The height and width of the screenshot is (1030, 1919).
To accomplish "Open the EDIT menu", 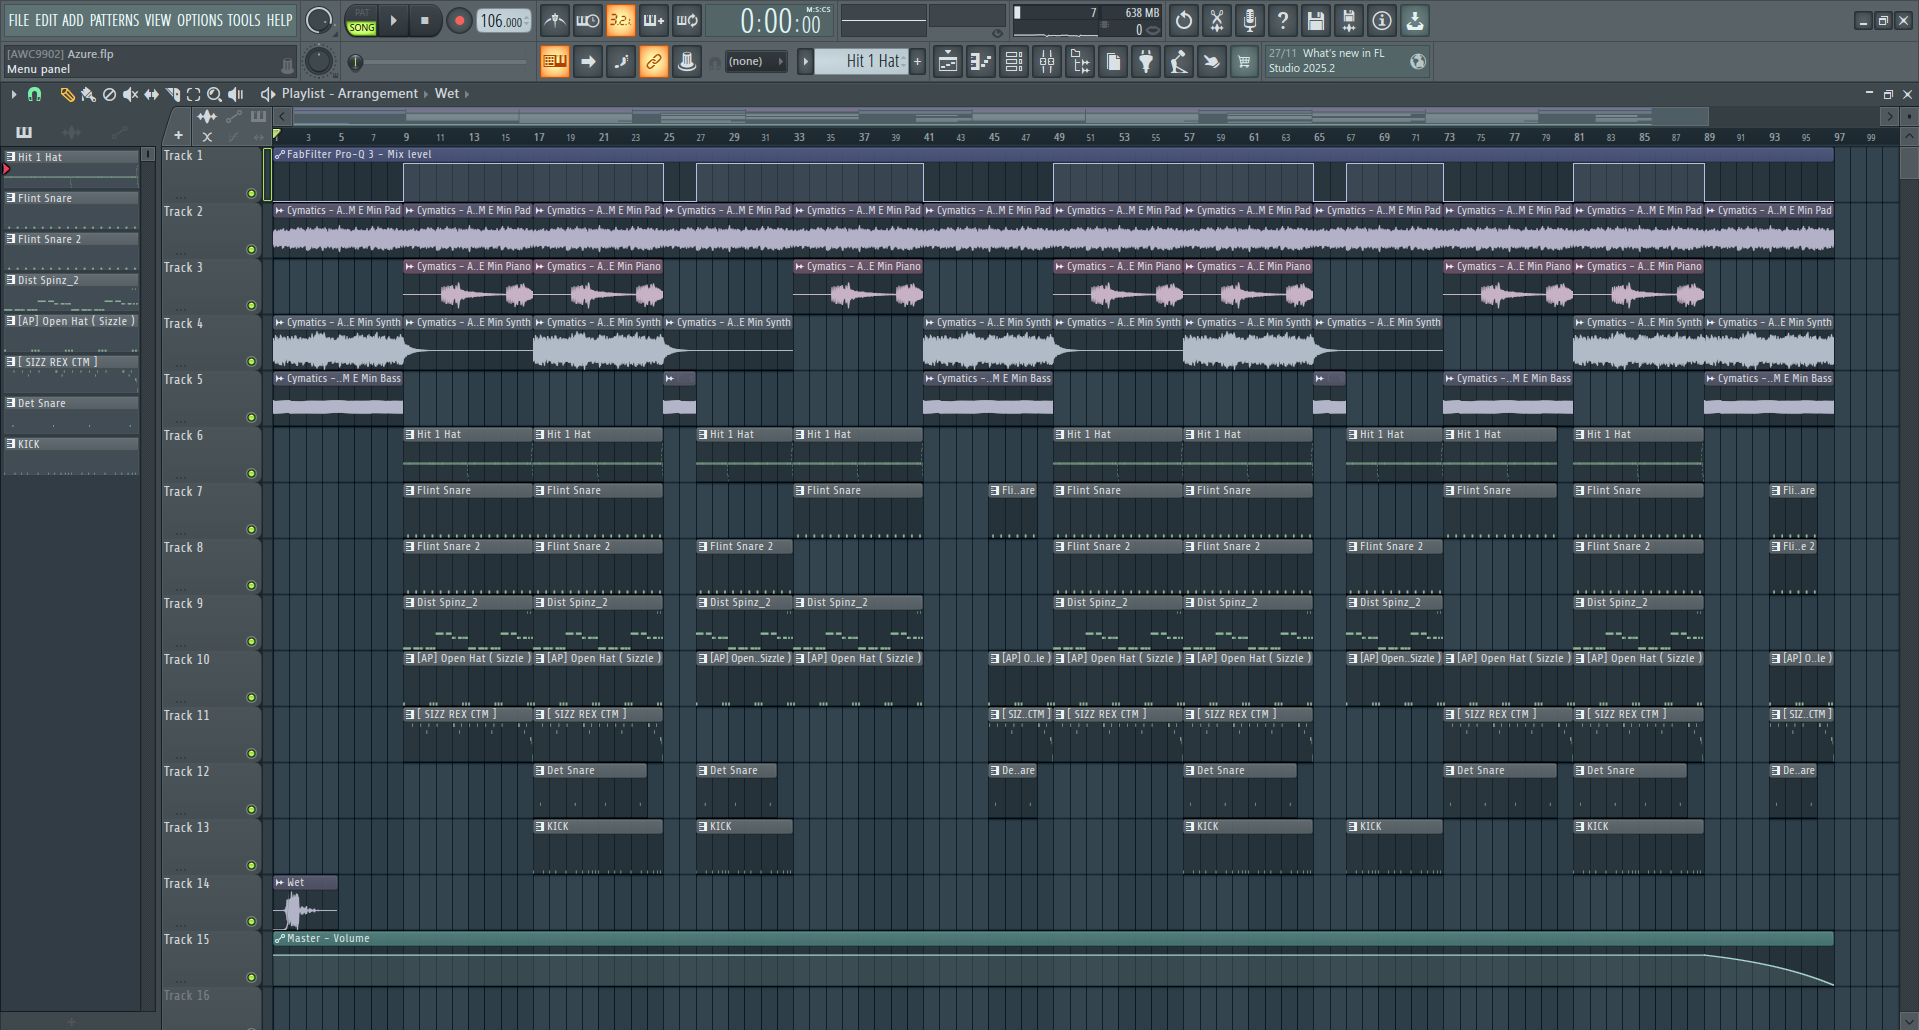I will 46,20.
